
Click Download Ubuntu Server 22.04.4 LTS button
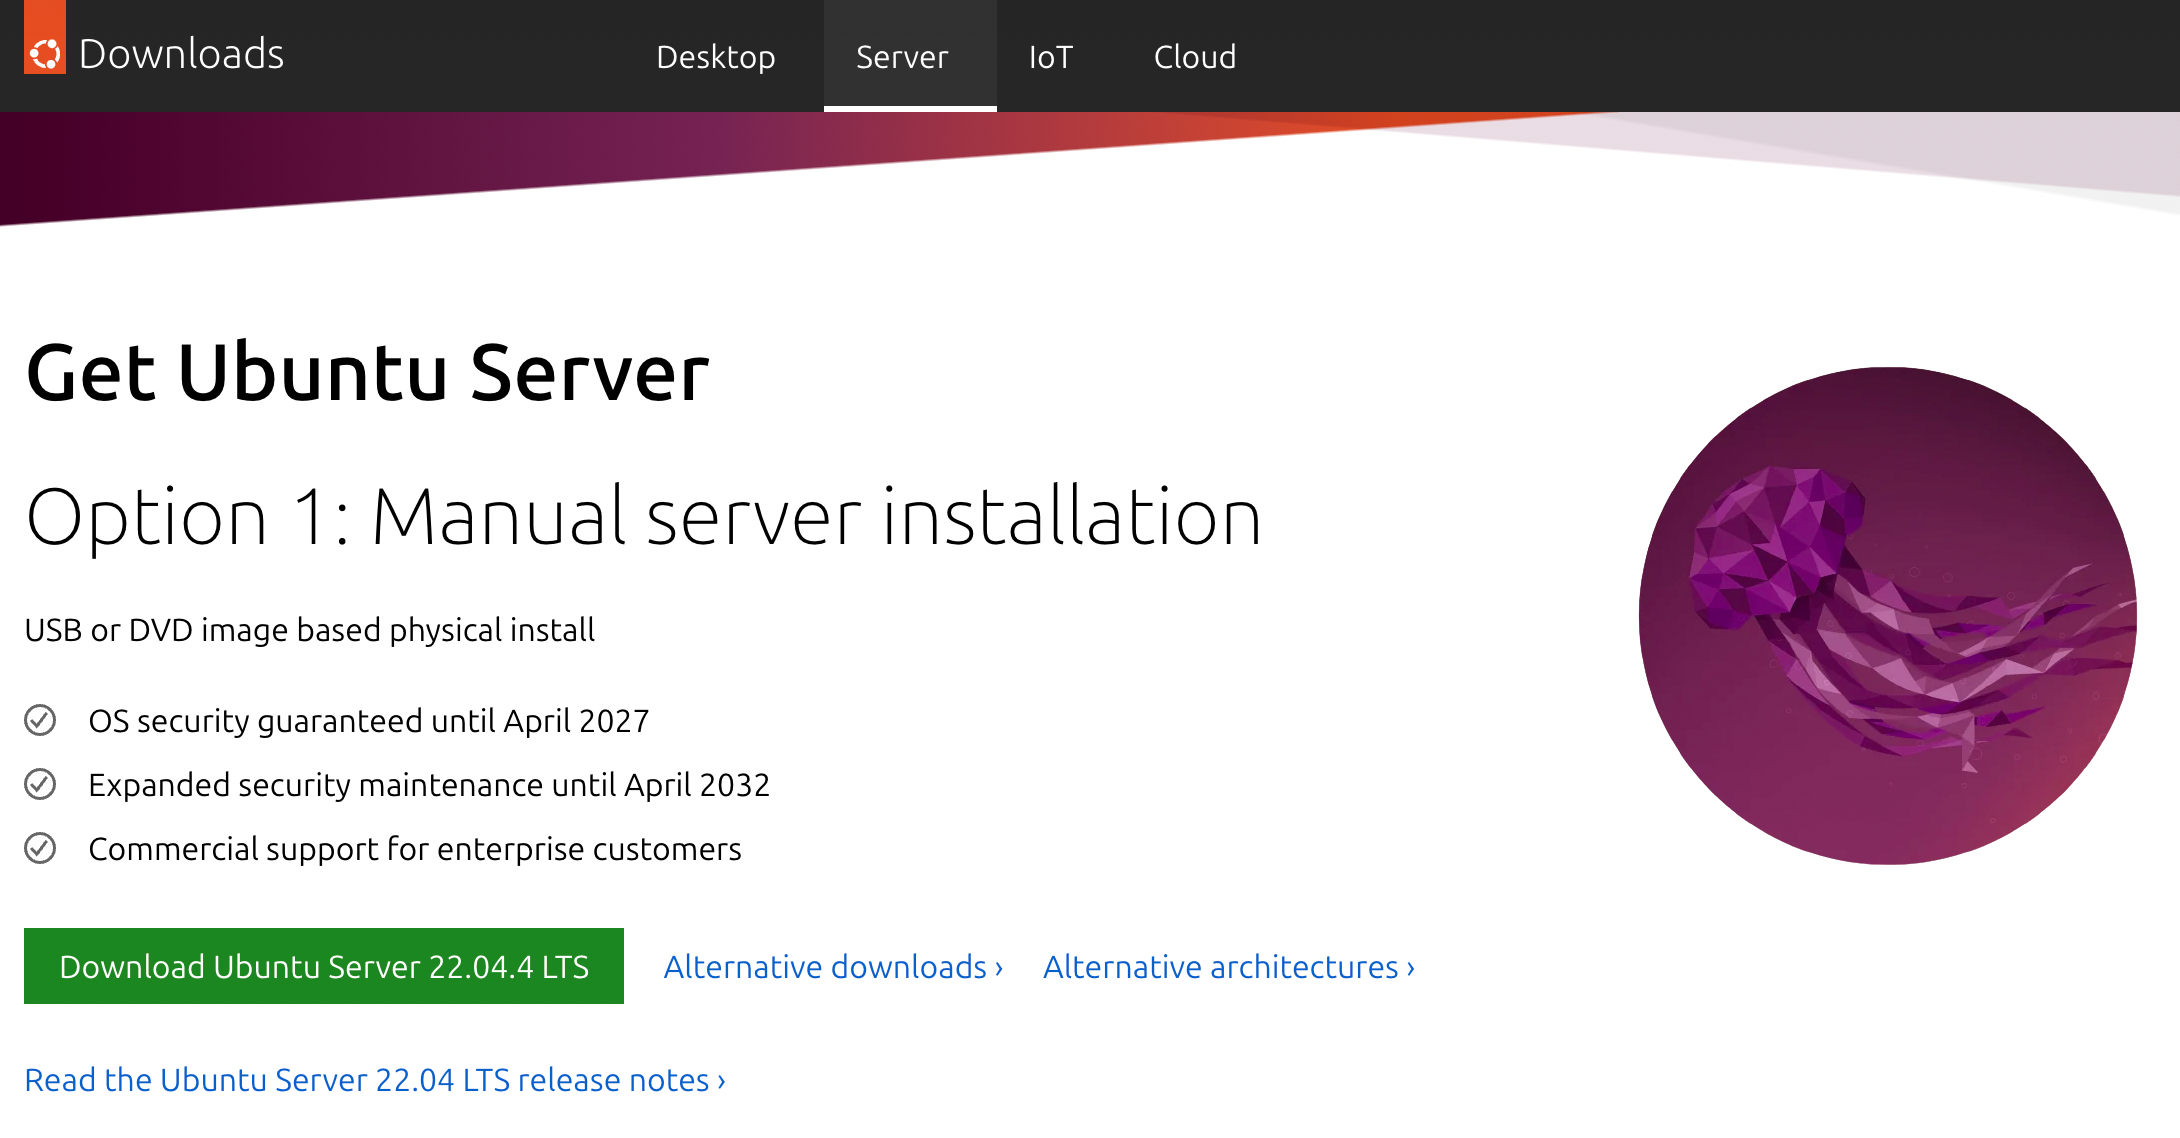pos(324,966)
